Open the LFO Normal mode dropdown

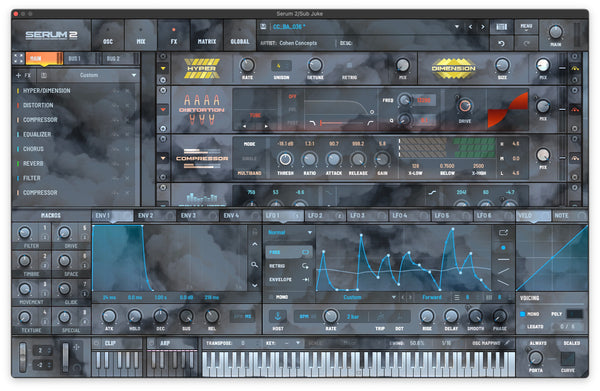point(290,232)
